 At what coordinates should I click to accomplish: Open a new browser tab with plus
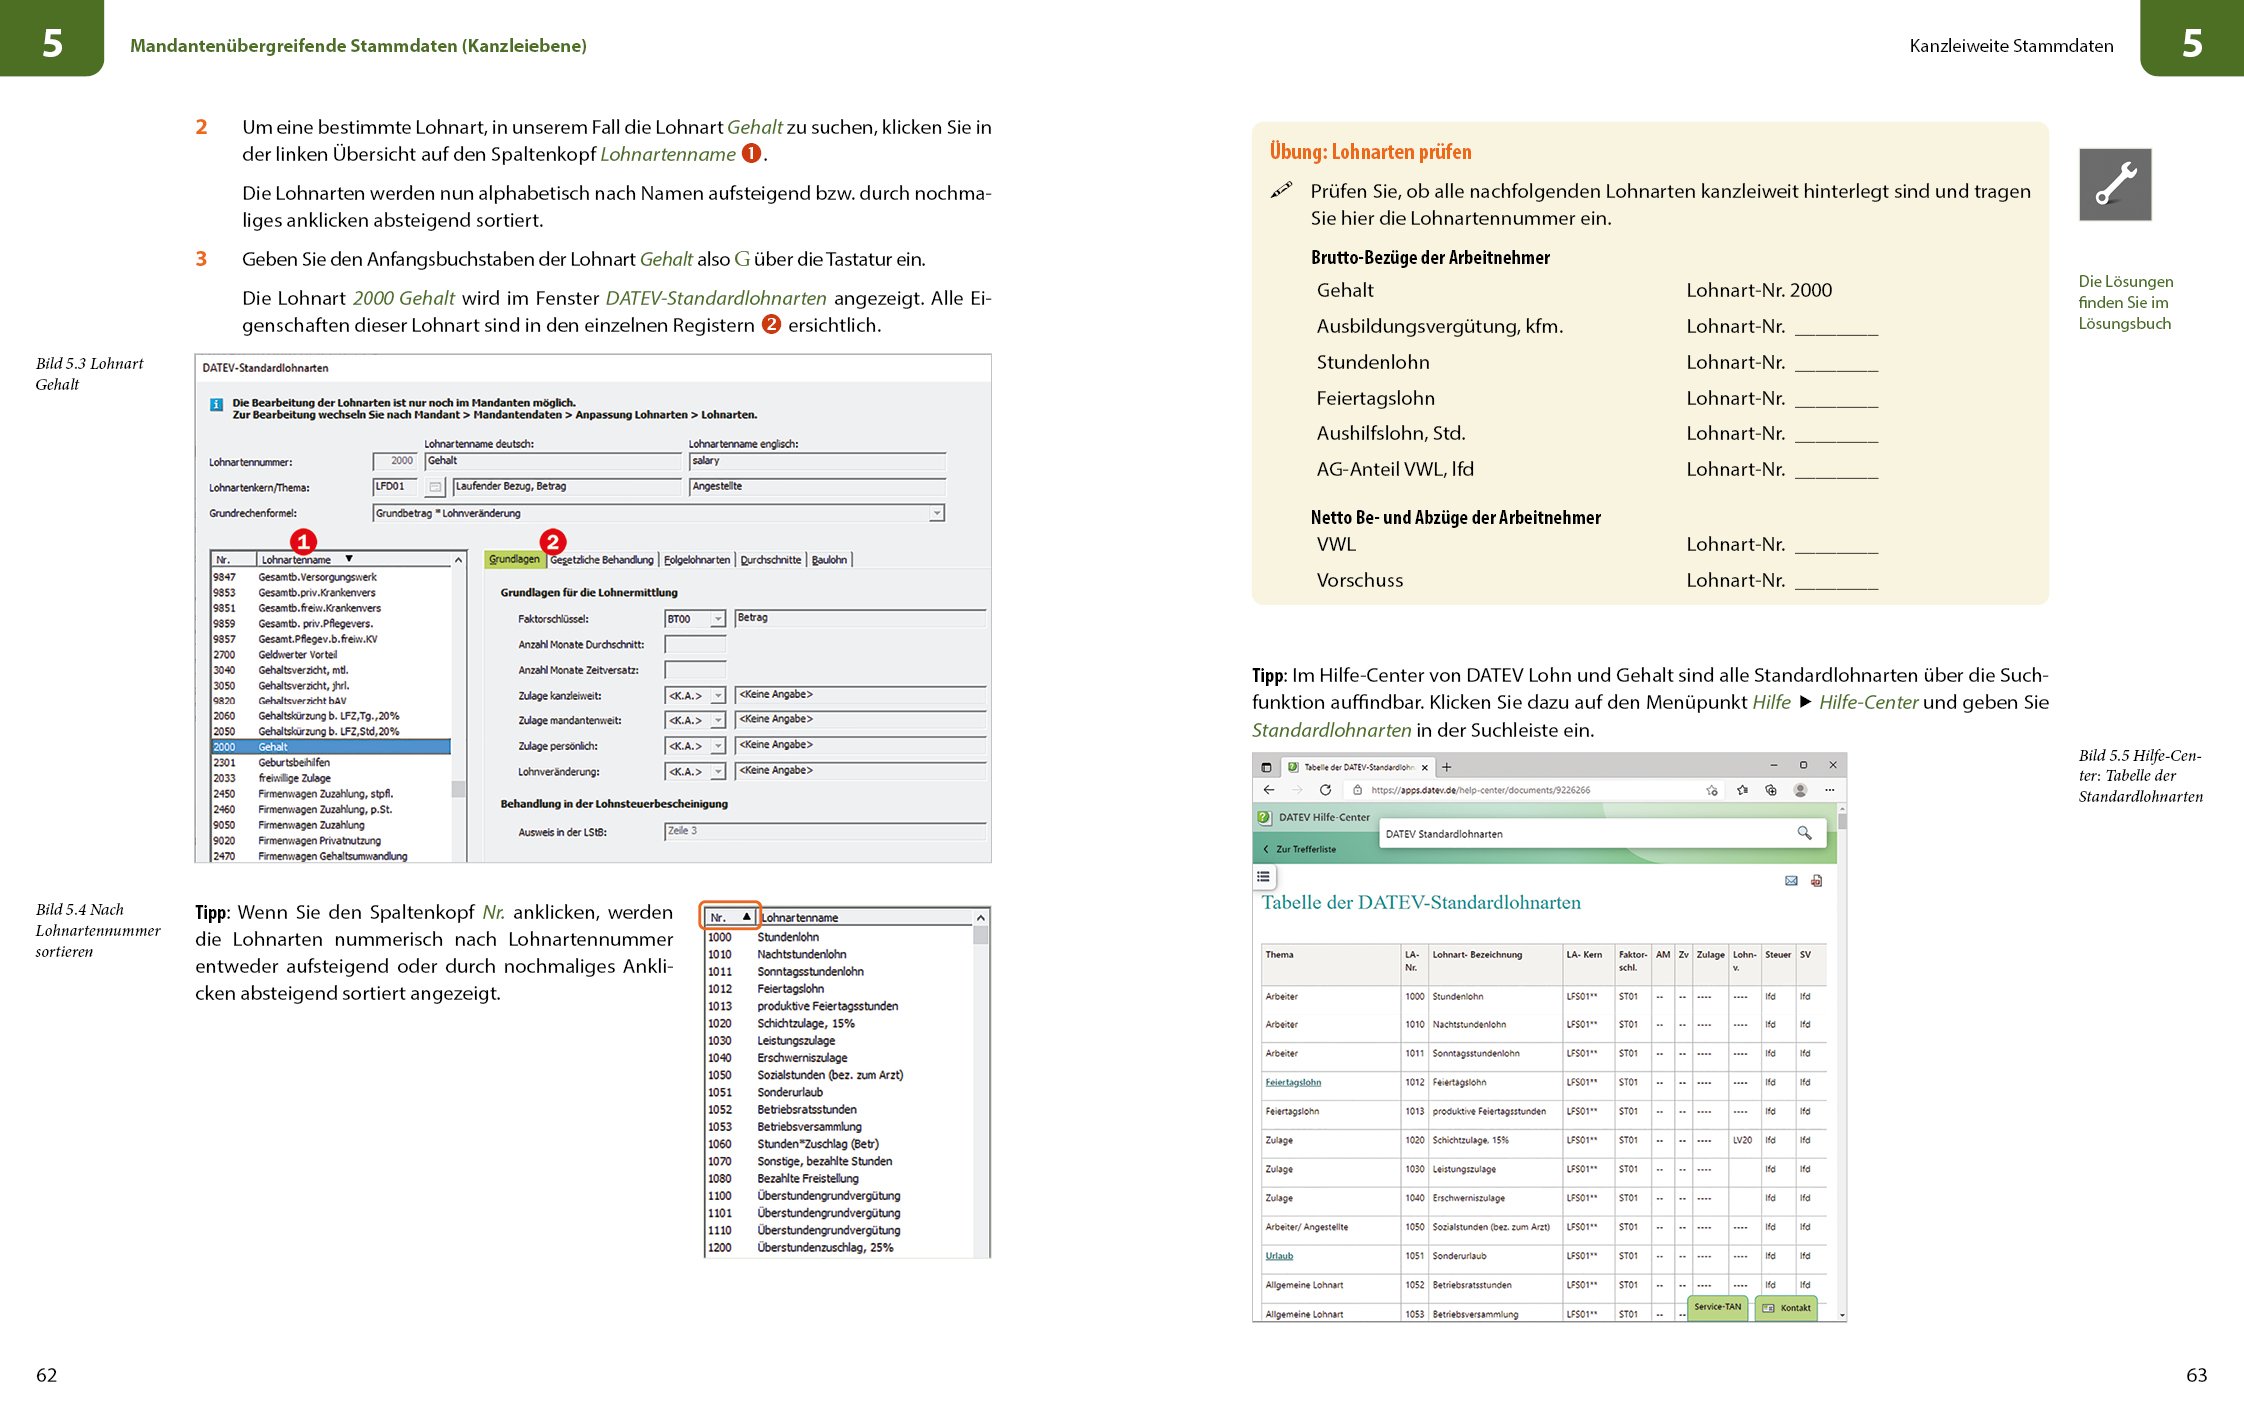pos(1446,767)
